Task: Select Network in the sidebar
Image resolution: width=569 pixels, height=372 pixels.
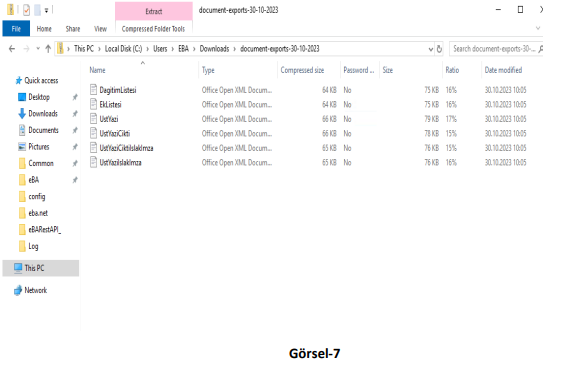Action: [x=36, y=290]
